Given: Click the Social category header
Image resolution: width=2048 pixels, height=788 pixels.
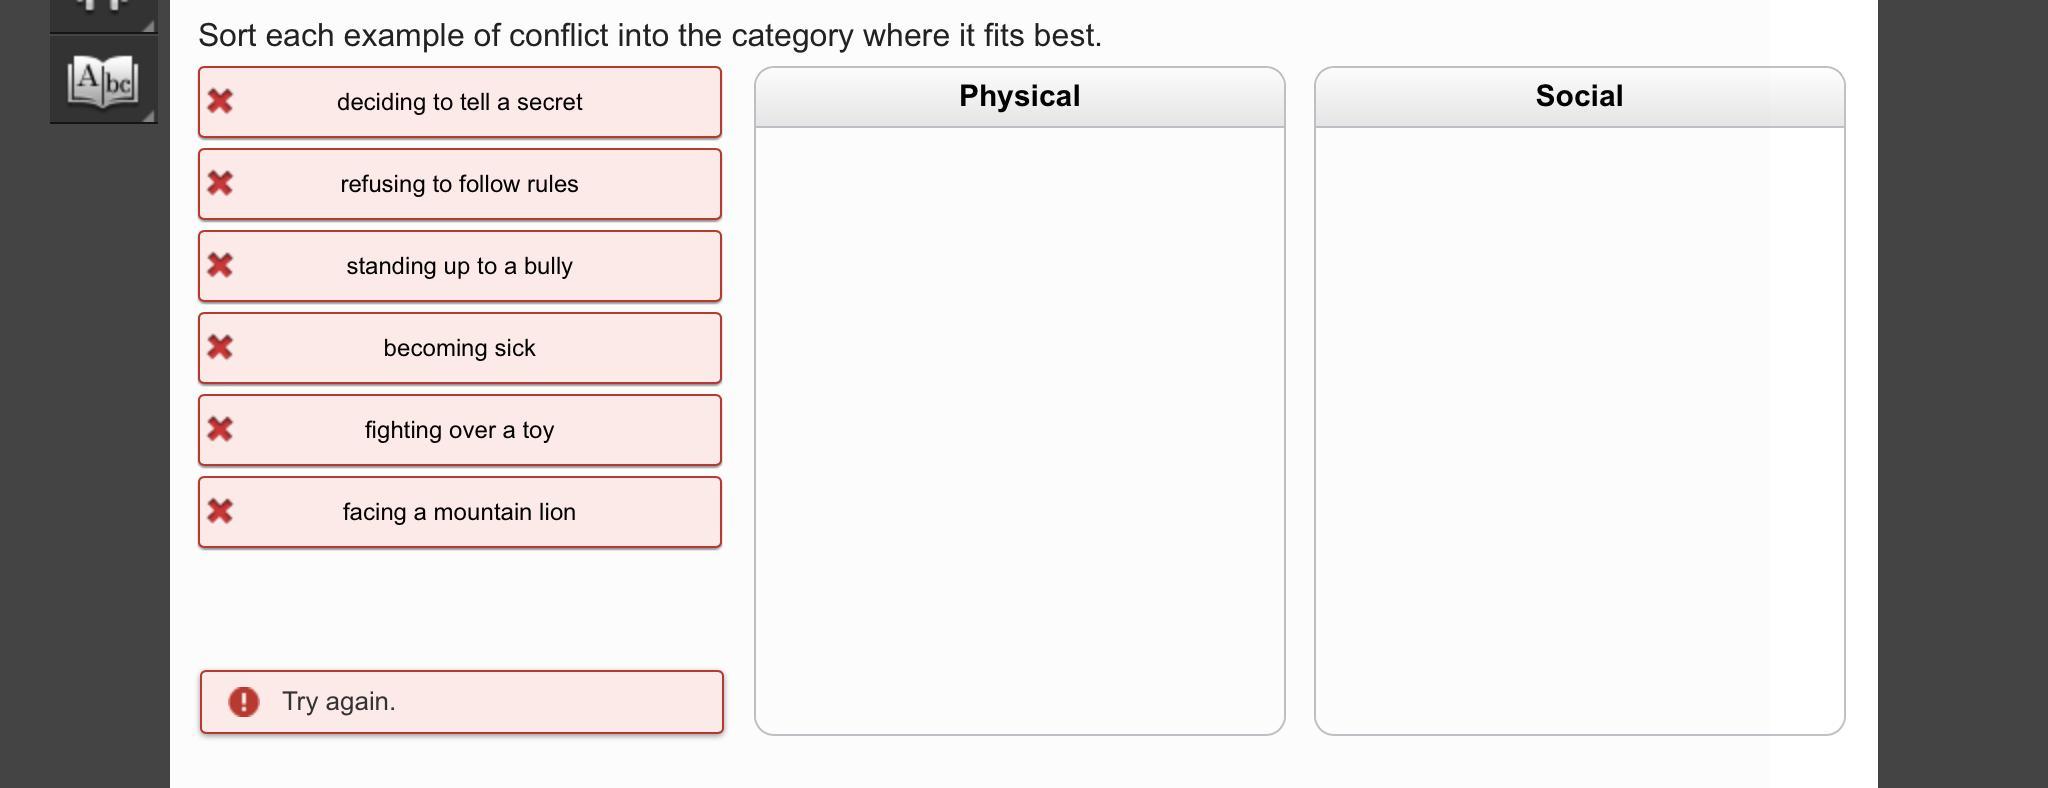Looking at the screenshot, I should tap(1579, 96).
